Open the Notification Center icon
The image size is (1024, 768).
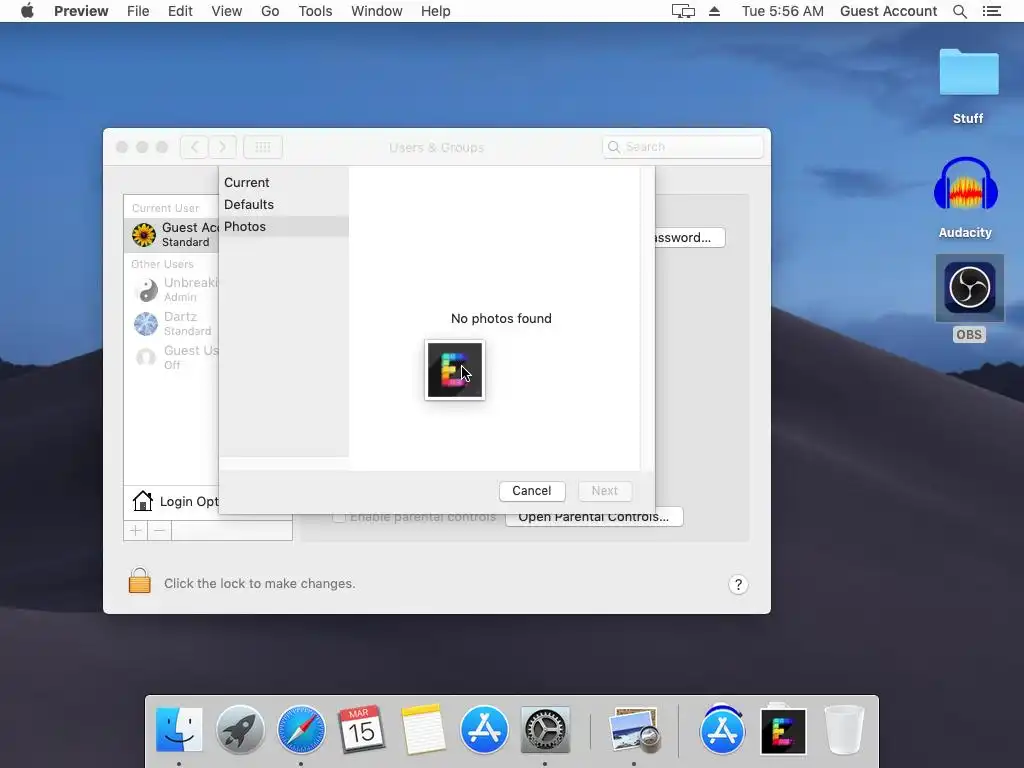pyautogui.click(x=991, y=11)
